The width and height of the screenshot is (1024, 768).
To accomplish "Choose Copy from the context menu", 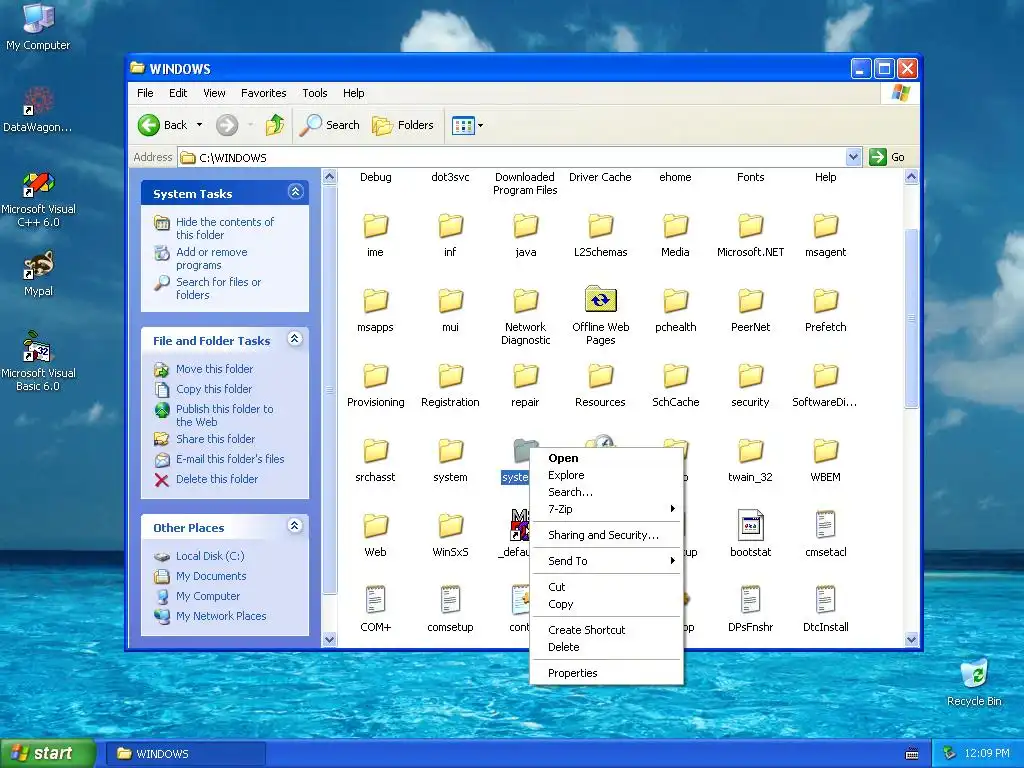I will [606, 604].
